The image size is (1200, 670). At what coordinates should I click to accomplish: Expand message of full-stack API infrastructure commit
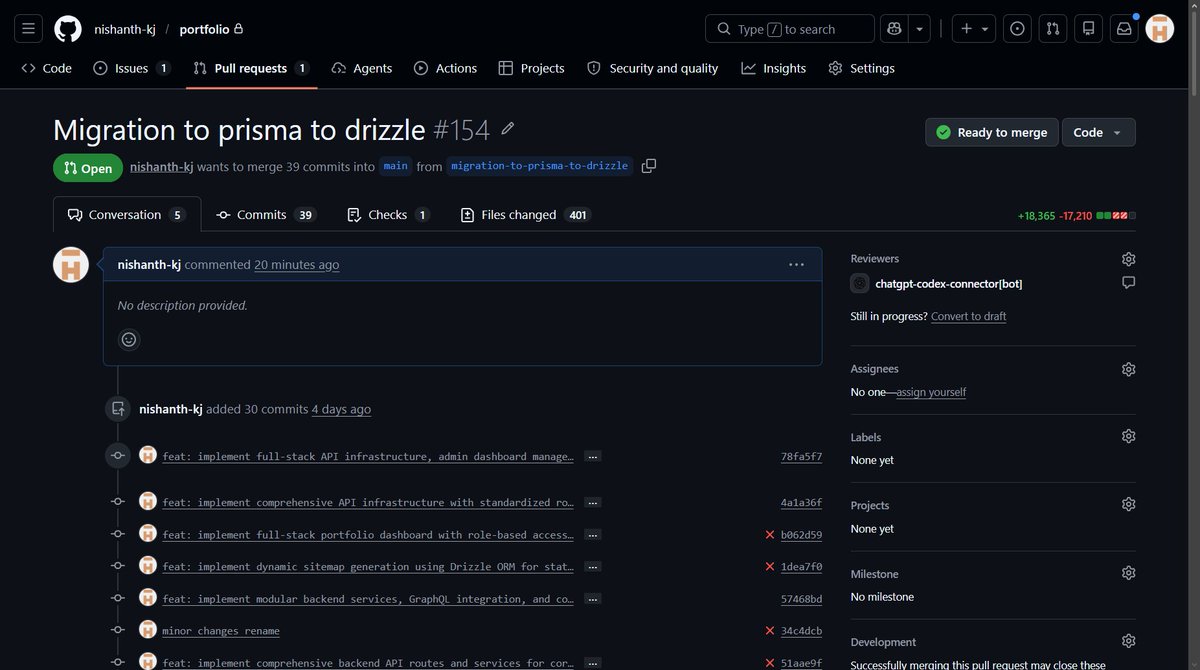click(593, 457)
